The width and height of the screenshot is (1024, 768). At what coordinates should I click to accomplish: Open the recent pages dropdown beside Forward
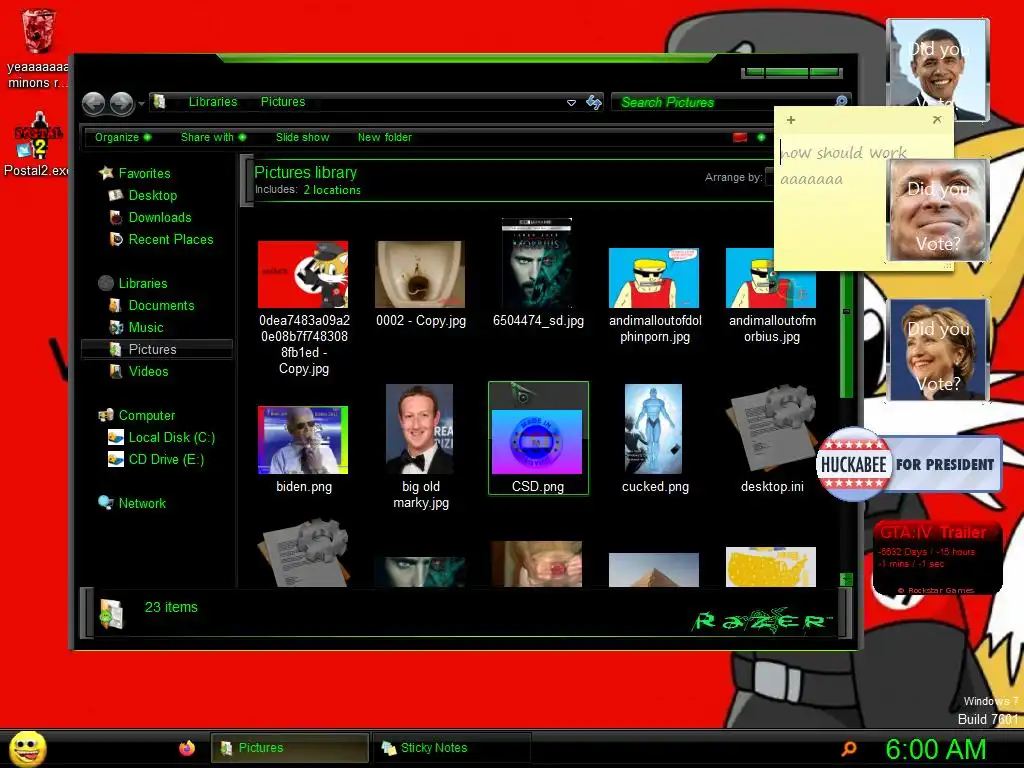point(141,103)
